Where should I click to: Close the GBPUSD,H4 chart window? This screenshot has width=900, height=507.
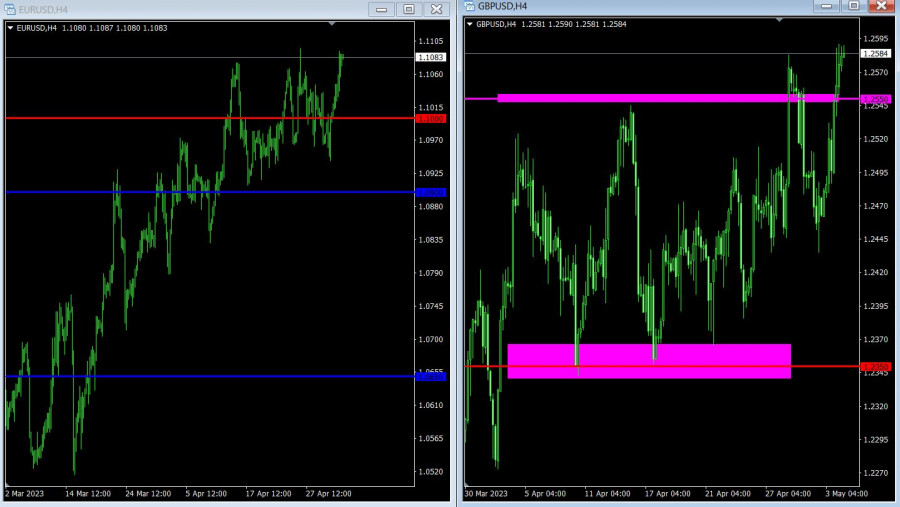tap(879, 5)
